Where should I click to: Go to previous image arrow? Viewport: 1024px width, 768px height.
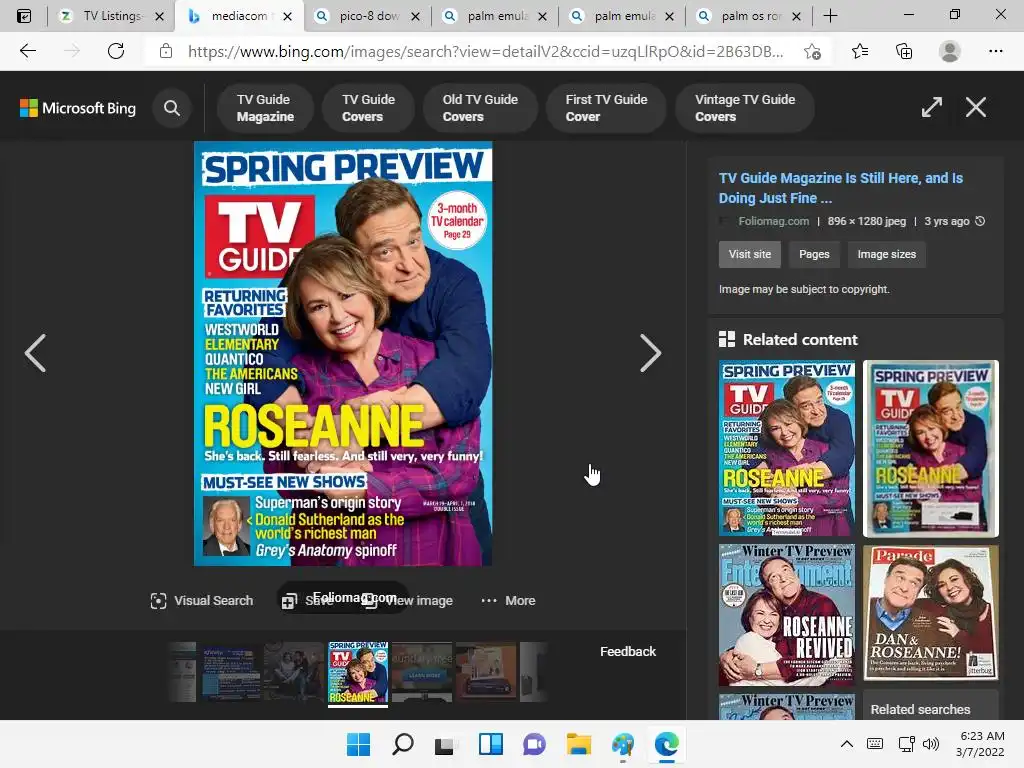tap(35, 353)
